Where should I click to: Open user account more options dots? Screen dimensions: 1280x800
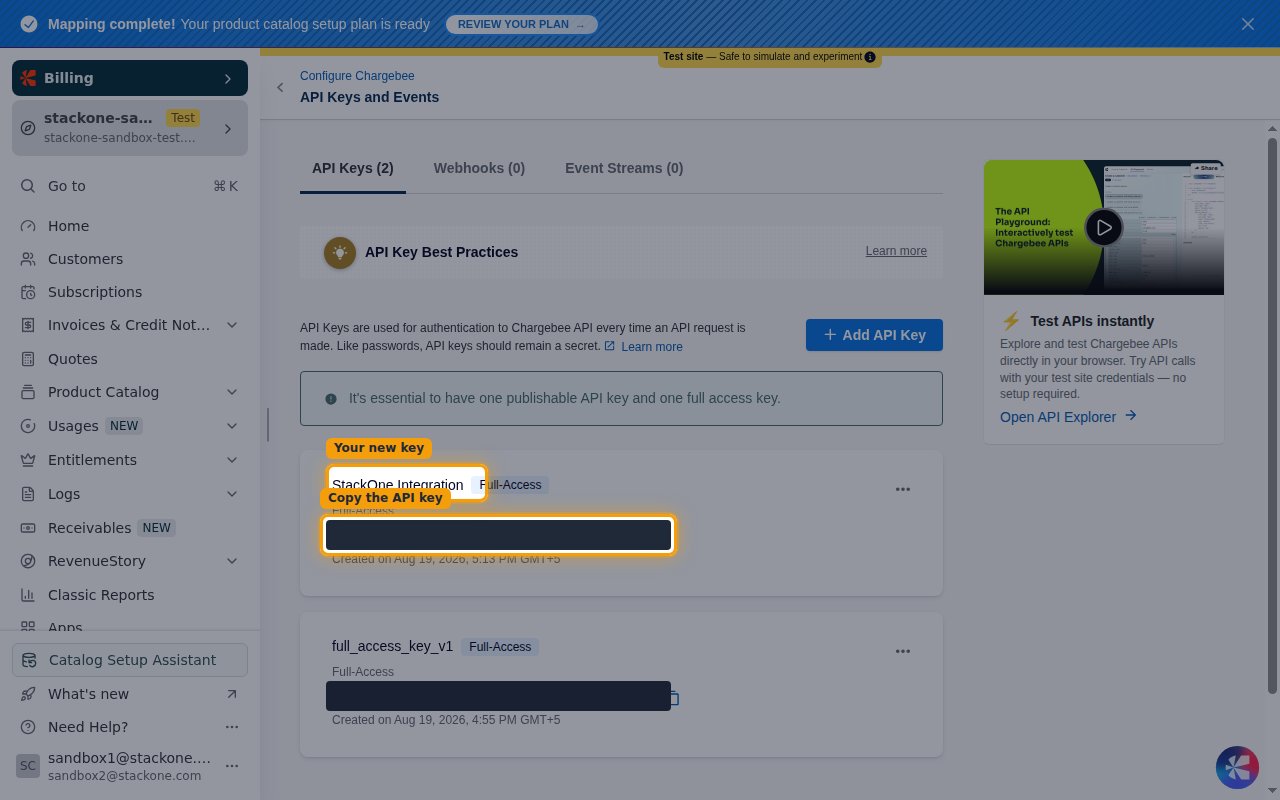pos(232,766)
